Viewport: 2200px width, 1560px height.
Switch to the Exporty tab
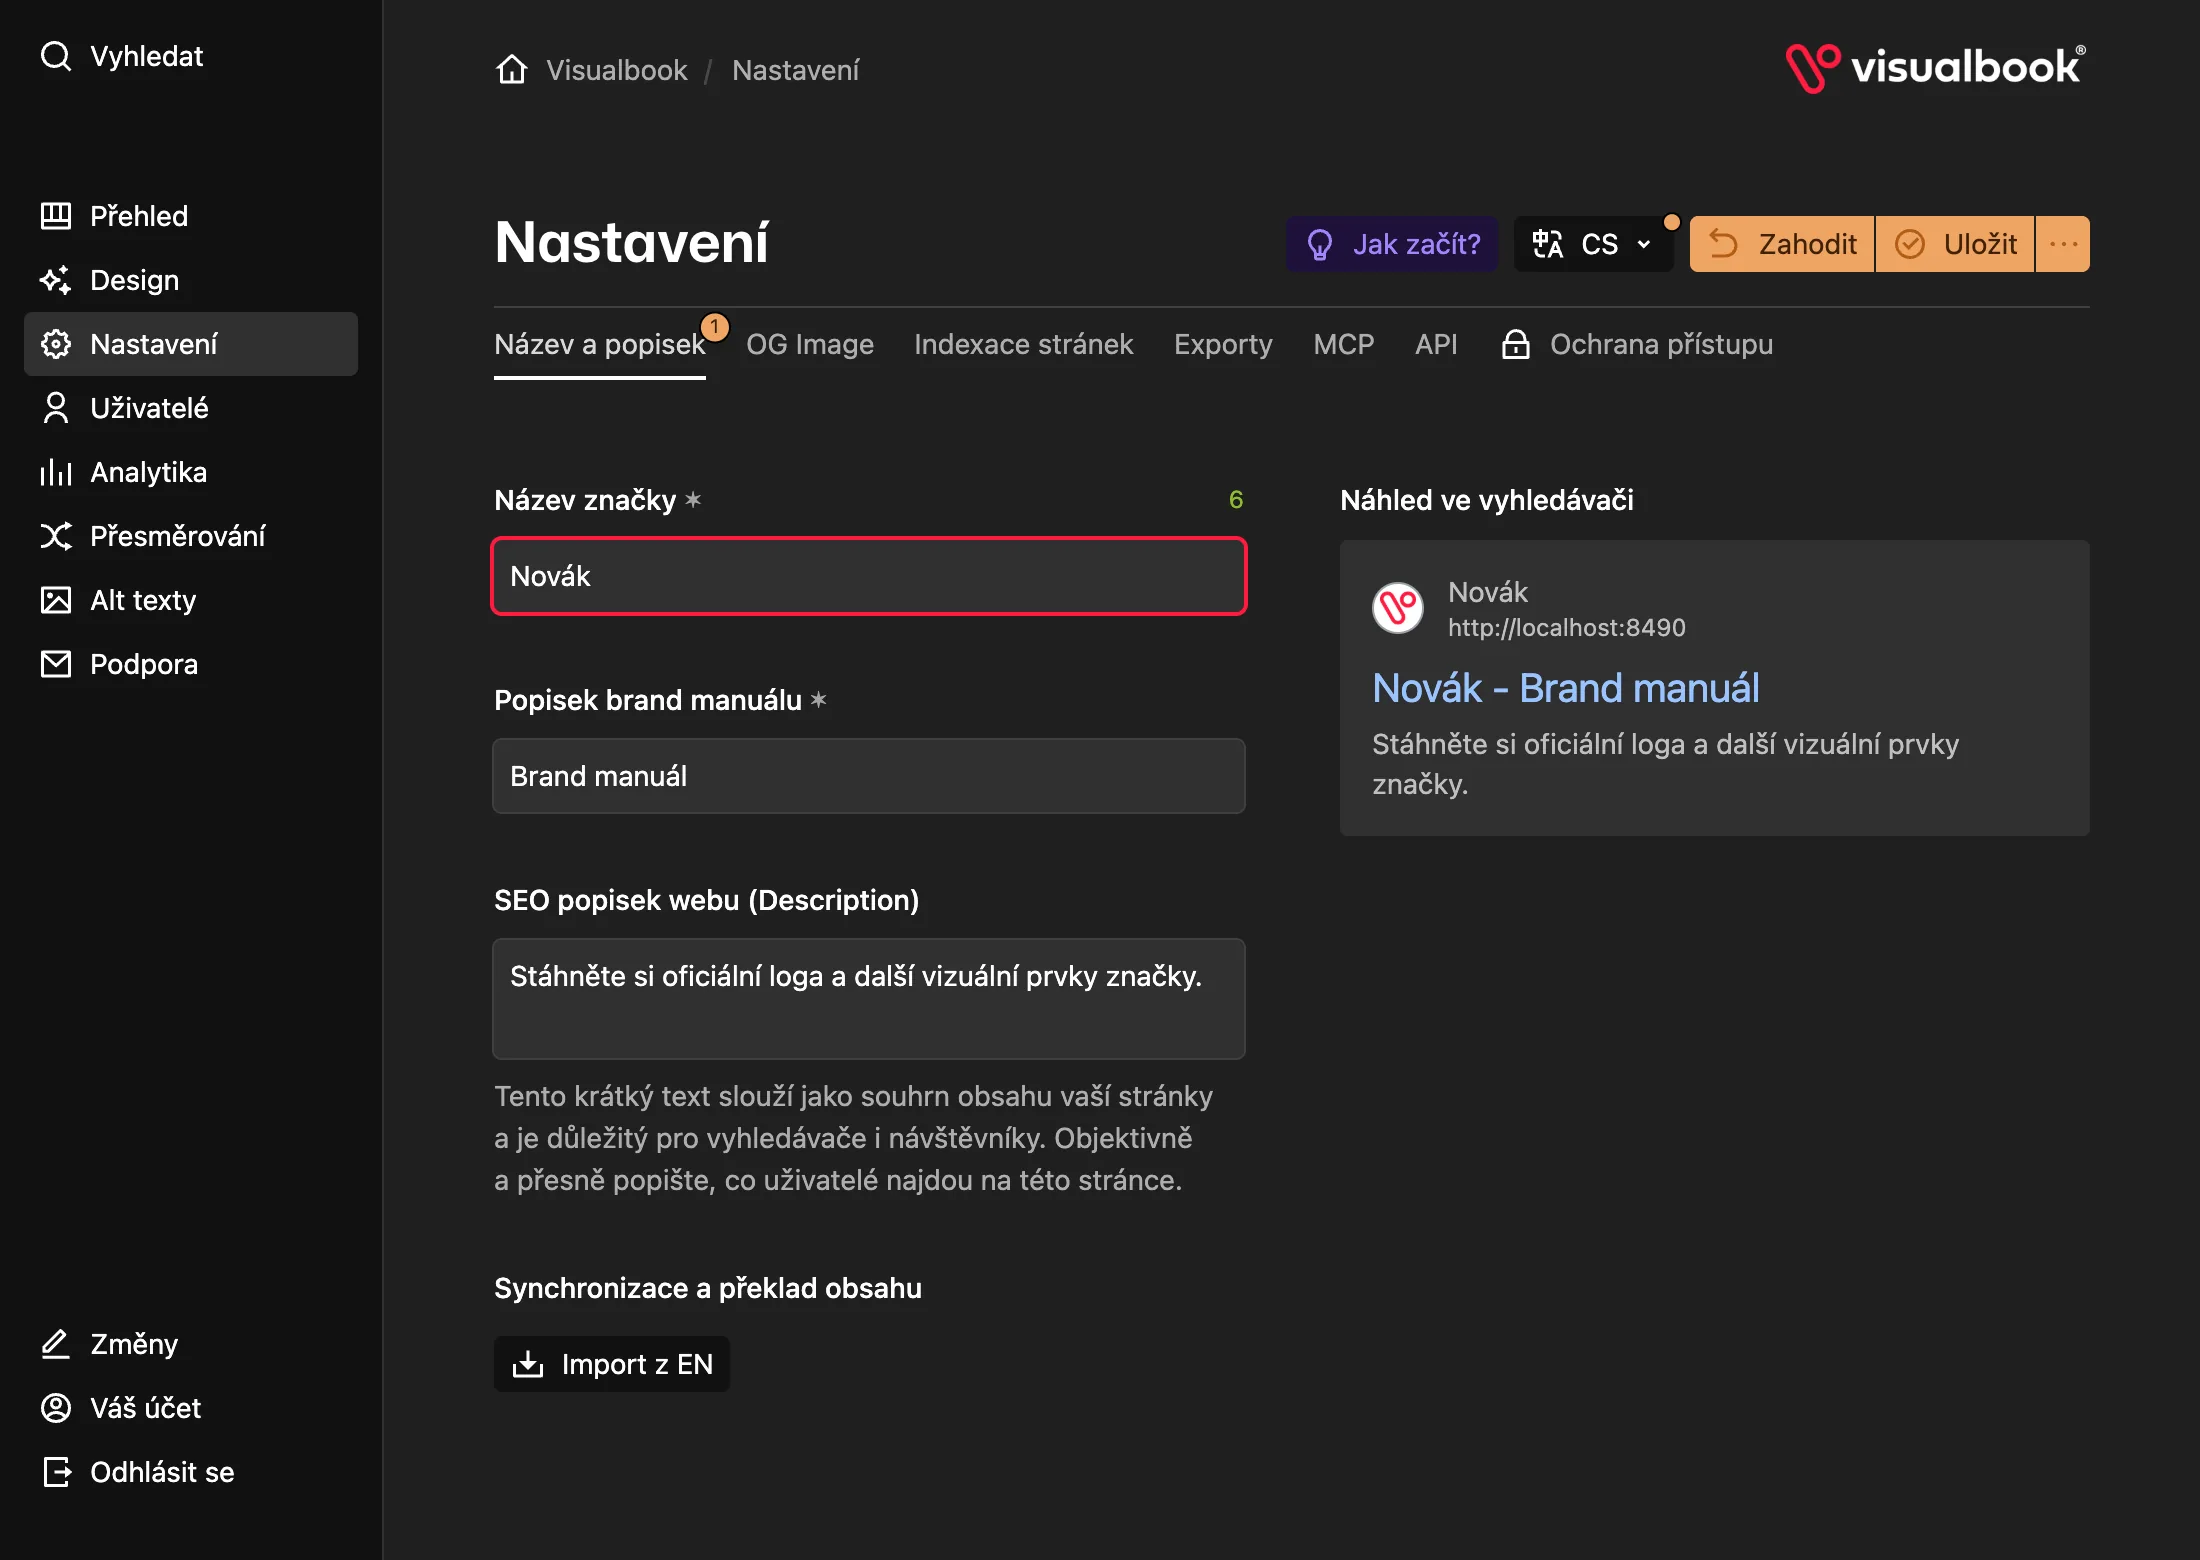pos(1223,344)
